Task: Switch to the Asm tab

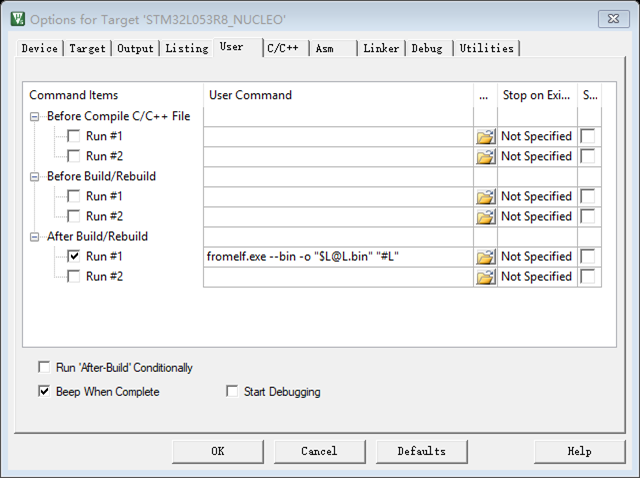Action: [333, 49]
